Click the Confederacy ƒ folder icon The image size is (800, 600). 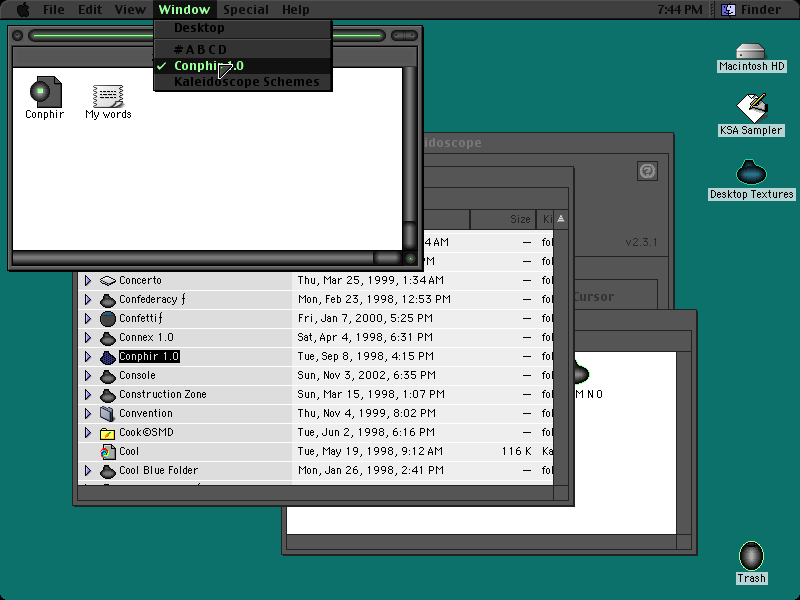tap(108, 300)
